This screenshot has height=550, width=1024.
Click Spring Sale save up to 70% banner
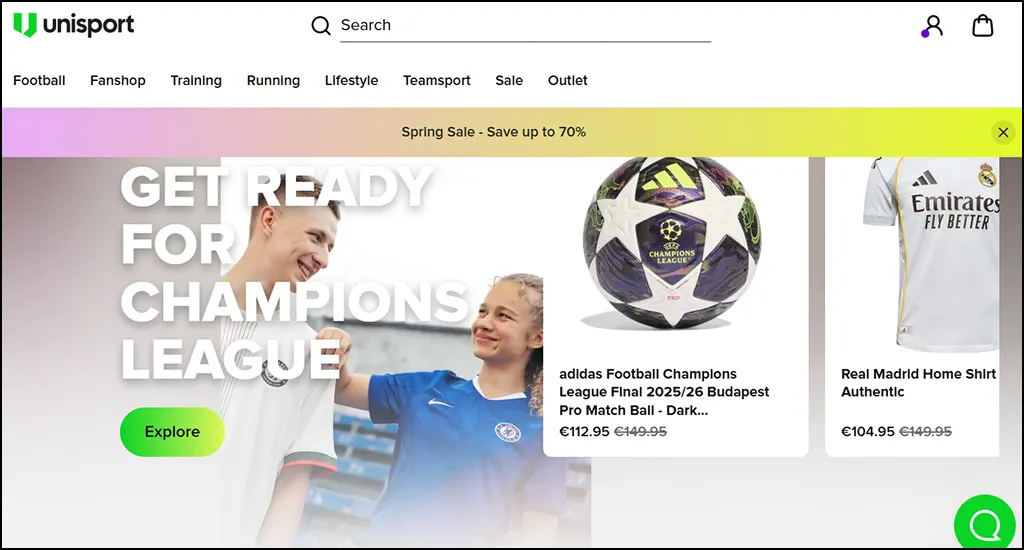pyautogui.click(x=494, y=132)
